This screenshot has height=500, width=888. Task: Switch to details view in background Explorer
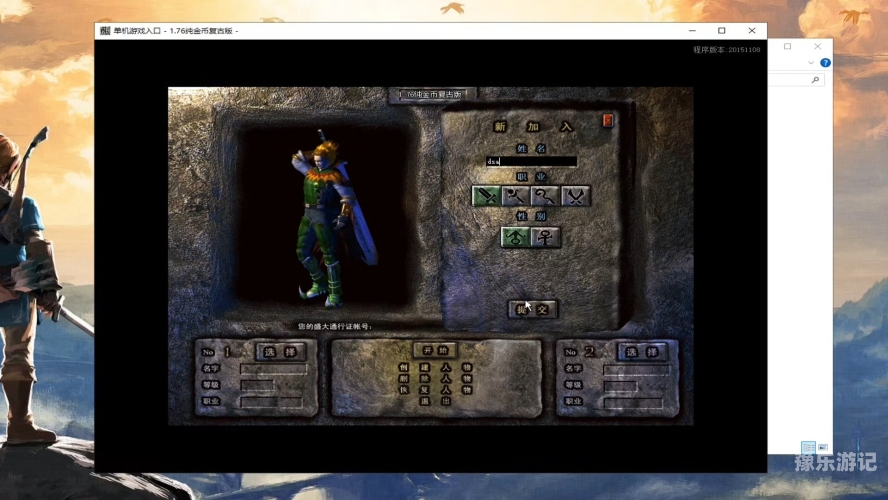808,447
